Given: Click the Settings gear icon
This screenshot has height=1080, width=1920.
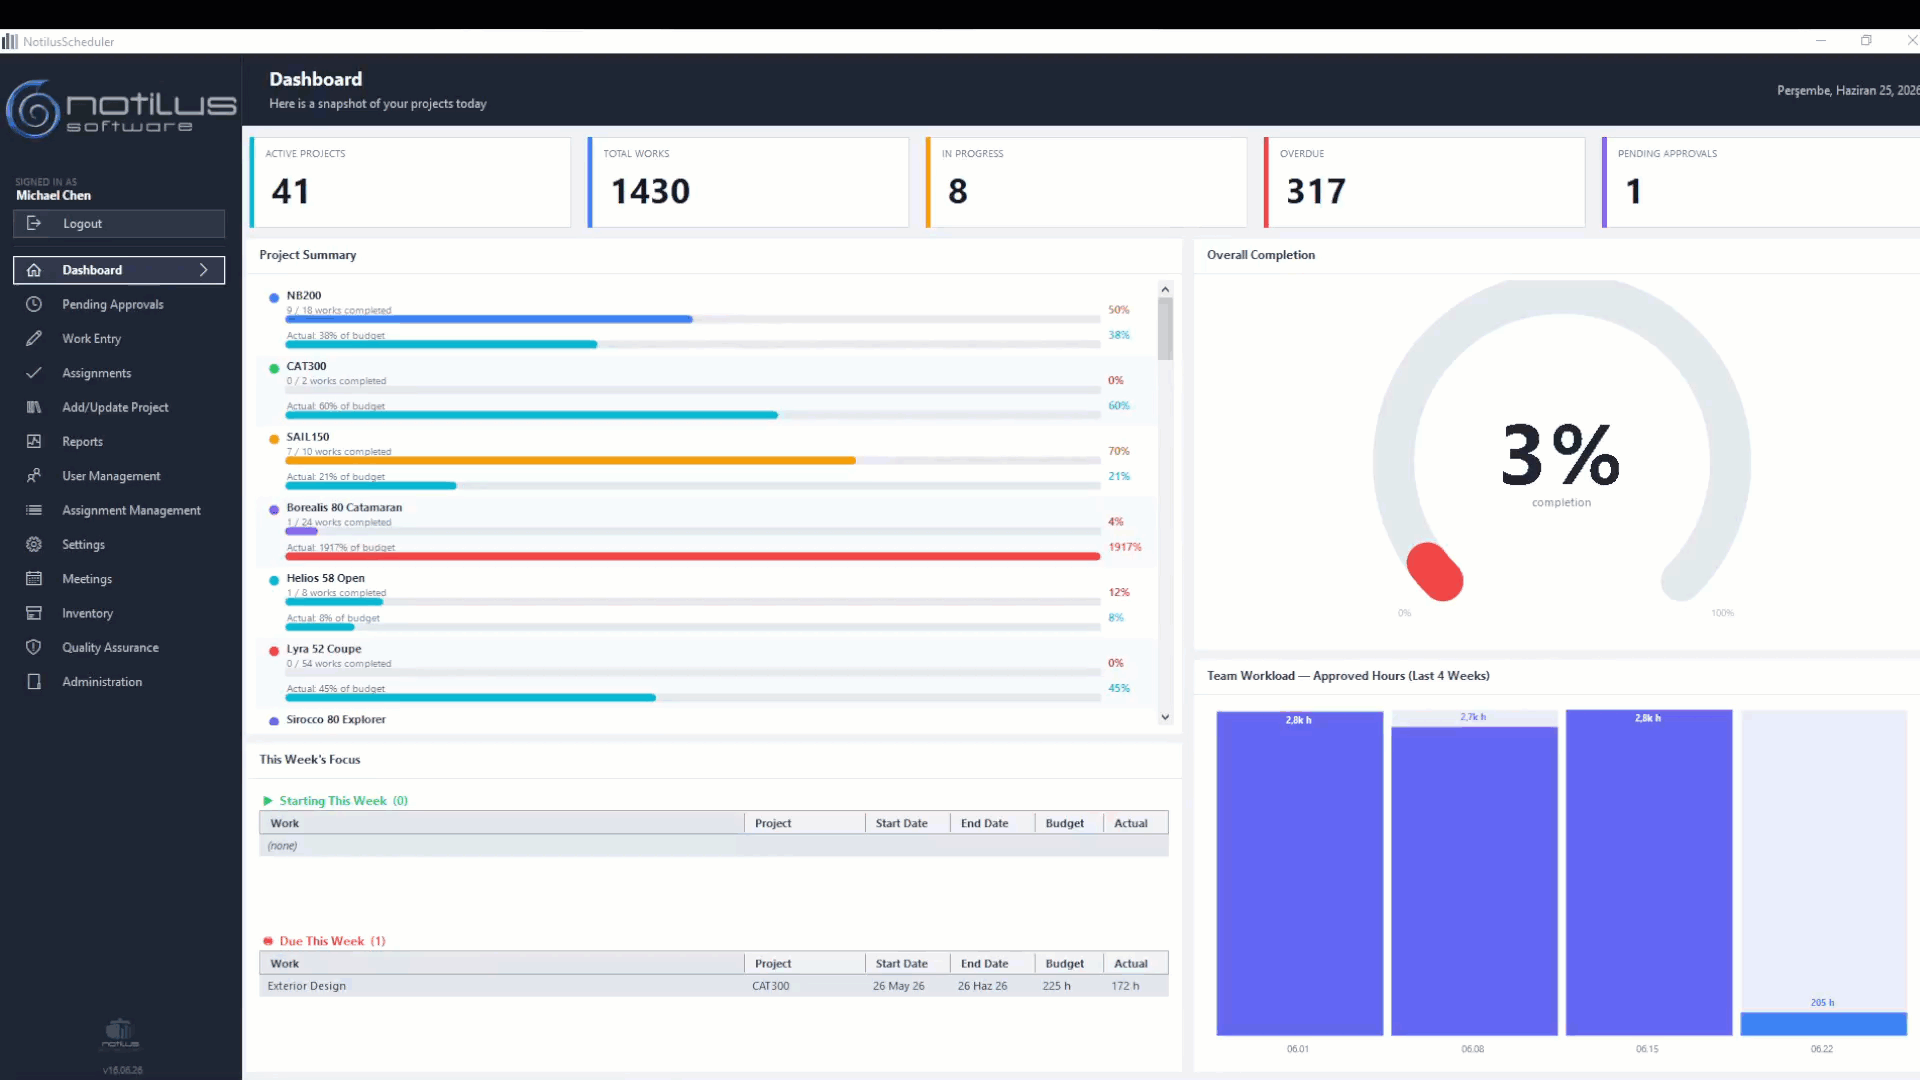Looking at the screenshot, I should click(x=34, y=544).
